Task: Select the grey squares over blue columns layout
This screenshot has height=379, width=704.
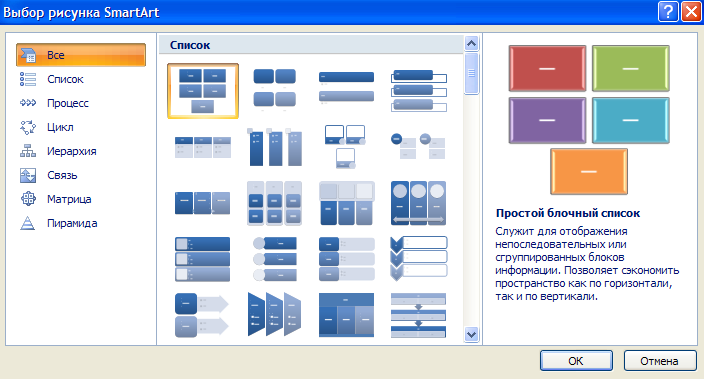Action: 346,203
